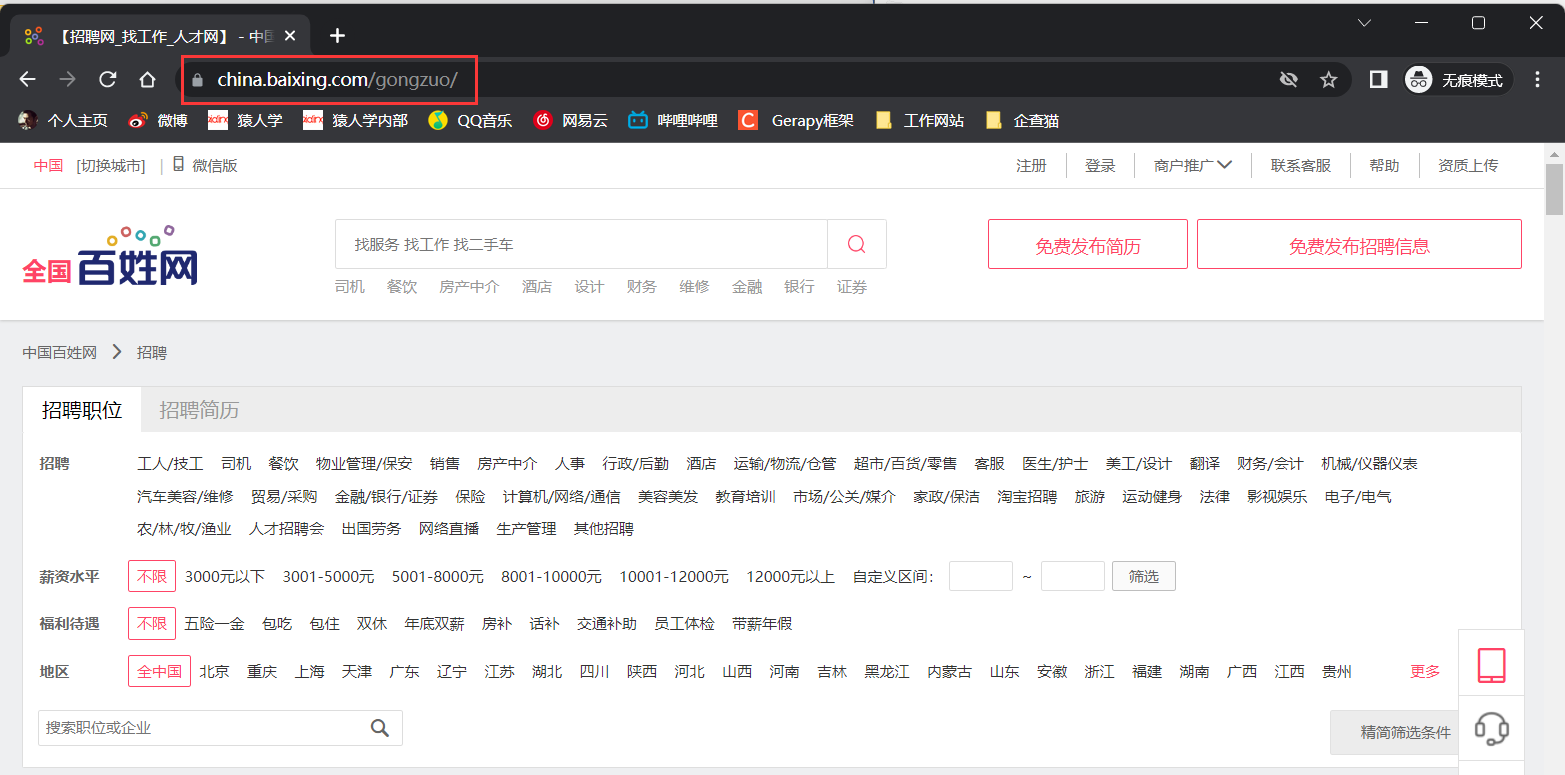Reload the page with the refresh icon

108,80
